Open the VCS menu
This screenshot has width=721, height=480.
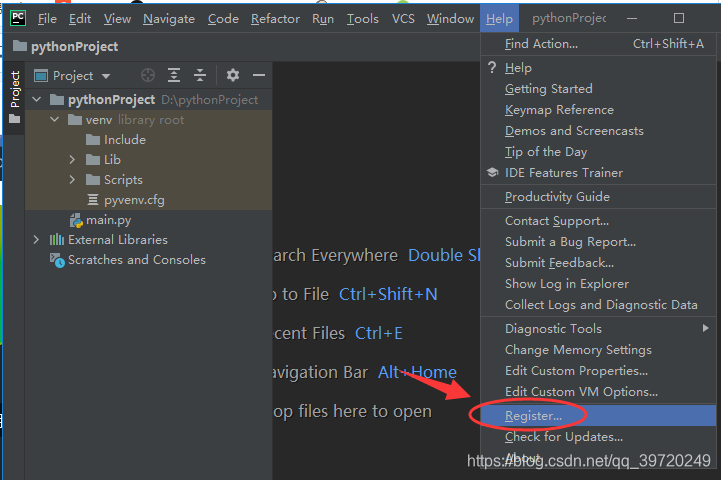pos(403,19)
